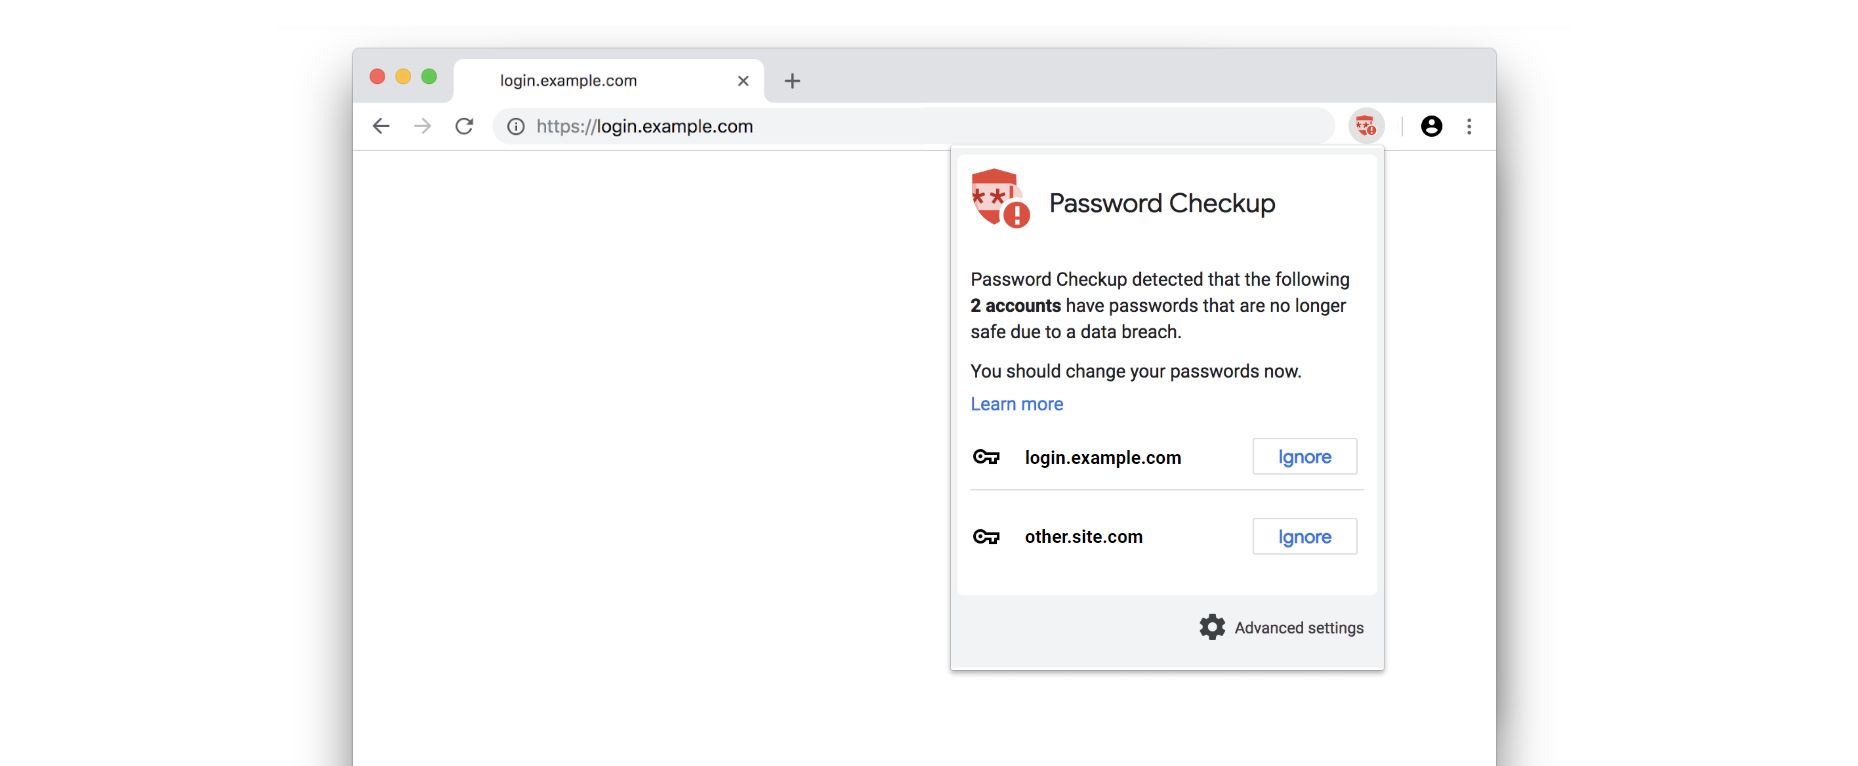Click the other.site.com account name
1858x766 pixels.
pos(1084,537)
